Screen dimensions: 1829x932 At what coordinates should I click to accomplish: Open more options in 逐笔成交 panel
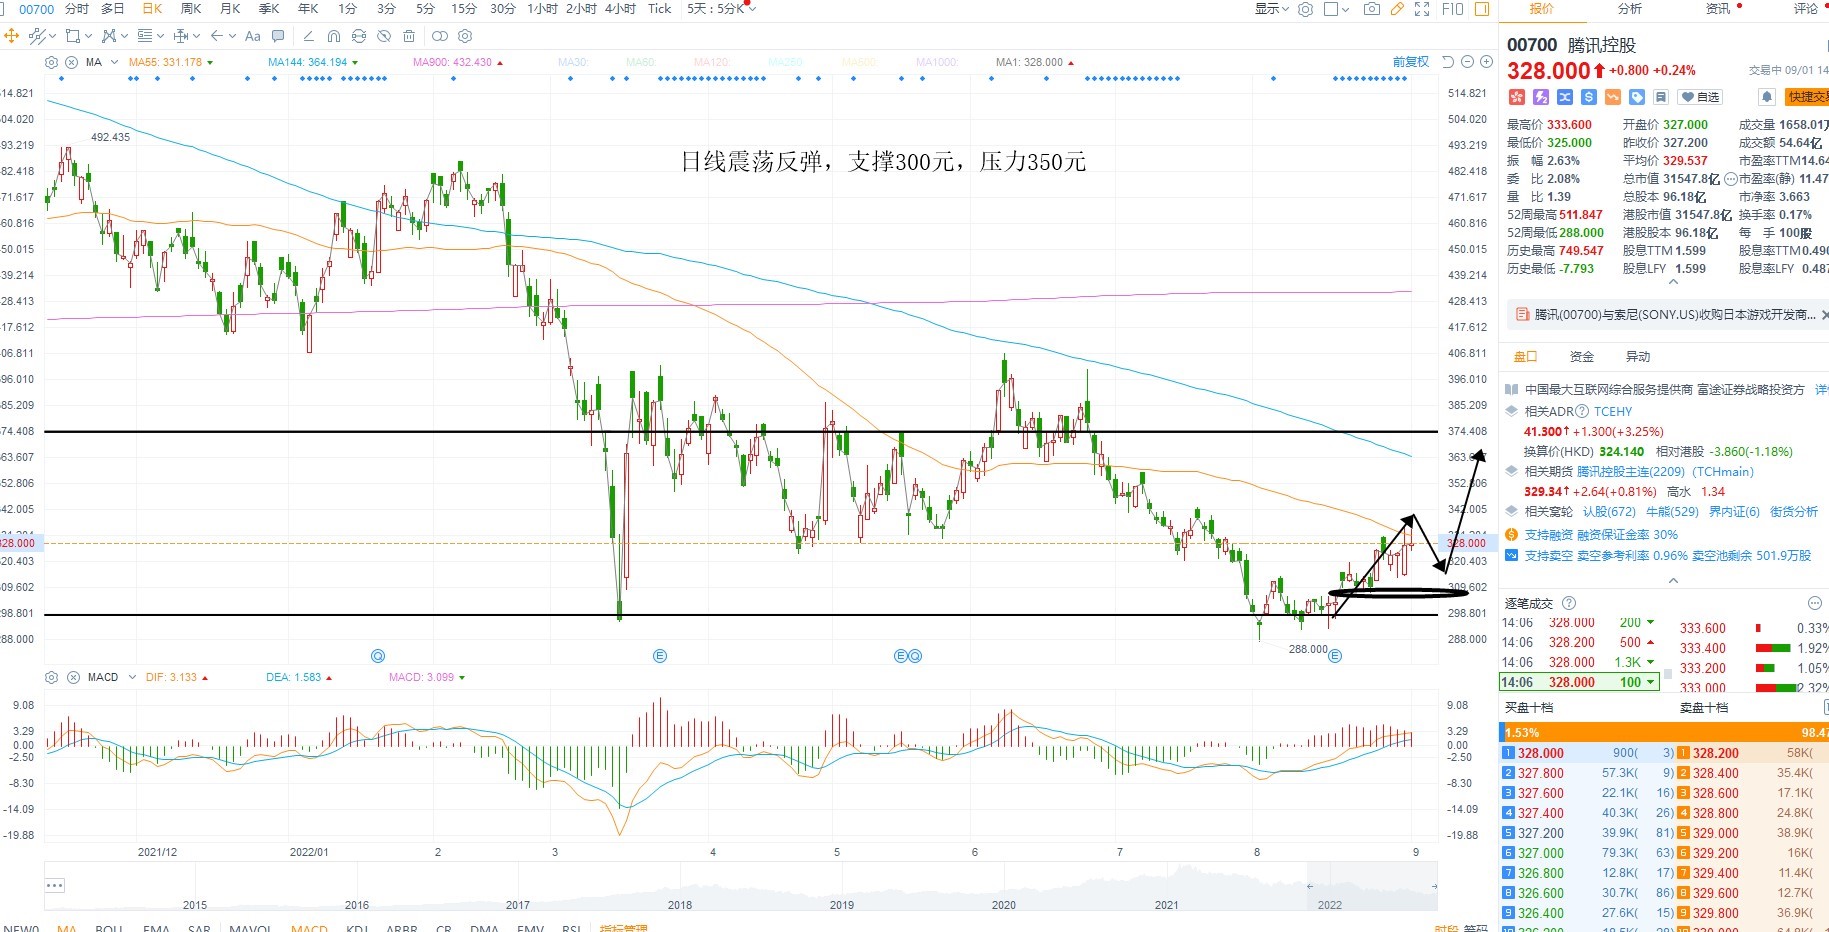[1815, 603]
